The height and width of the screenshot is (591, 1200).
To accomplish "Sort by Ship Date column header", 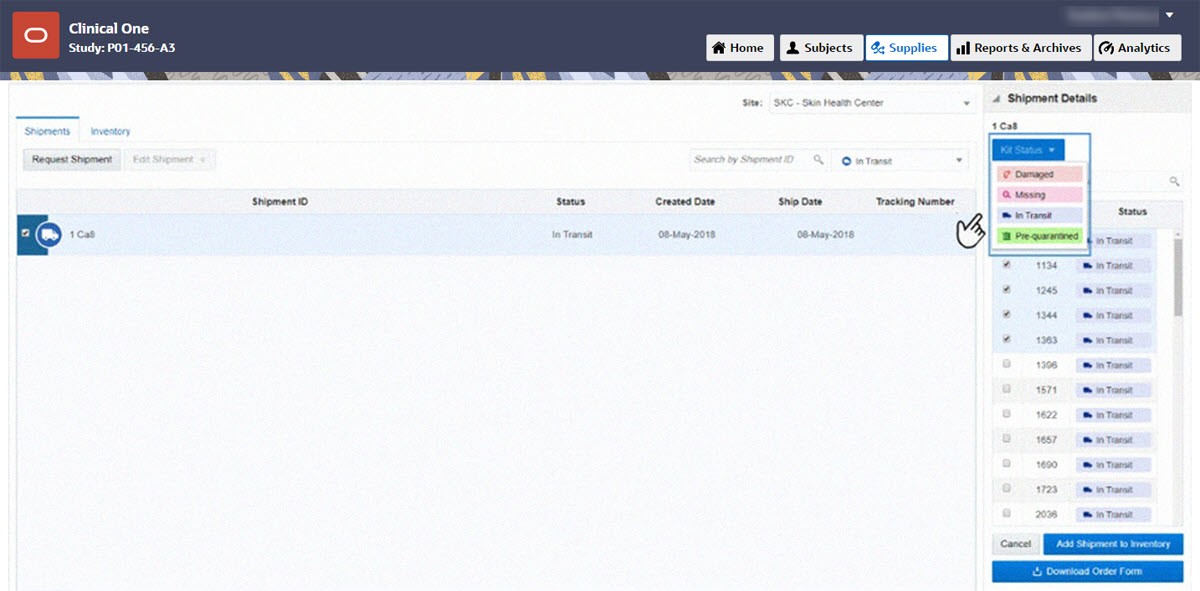I will tap(800, 202).
